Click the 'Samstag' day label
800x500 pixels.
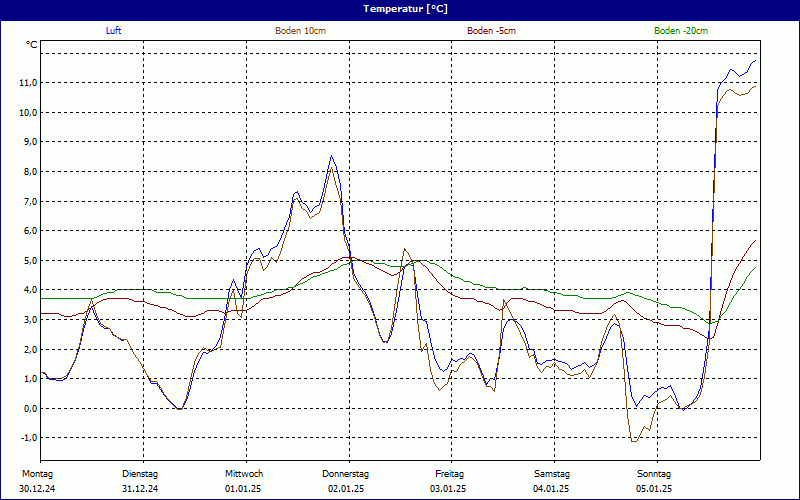click(552, 474)
